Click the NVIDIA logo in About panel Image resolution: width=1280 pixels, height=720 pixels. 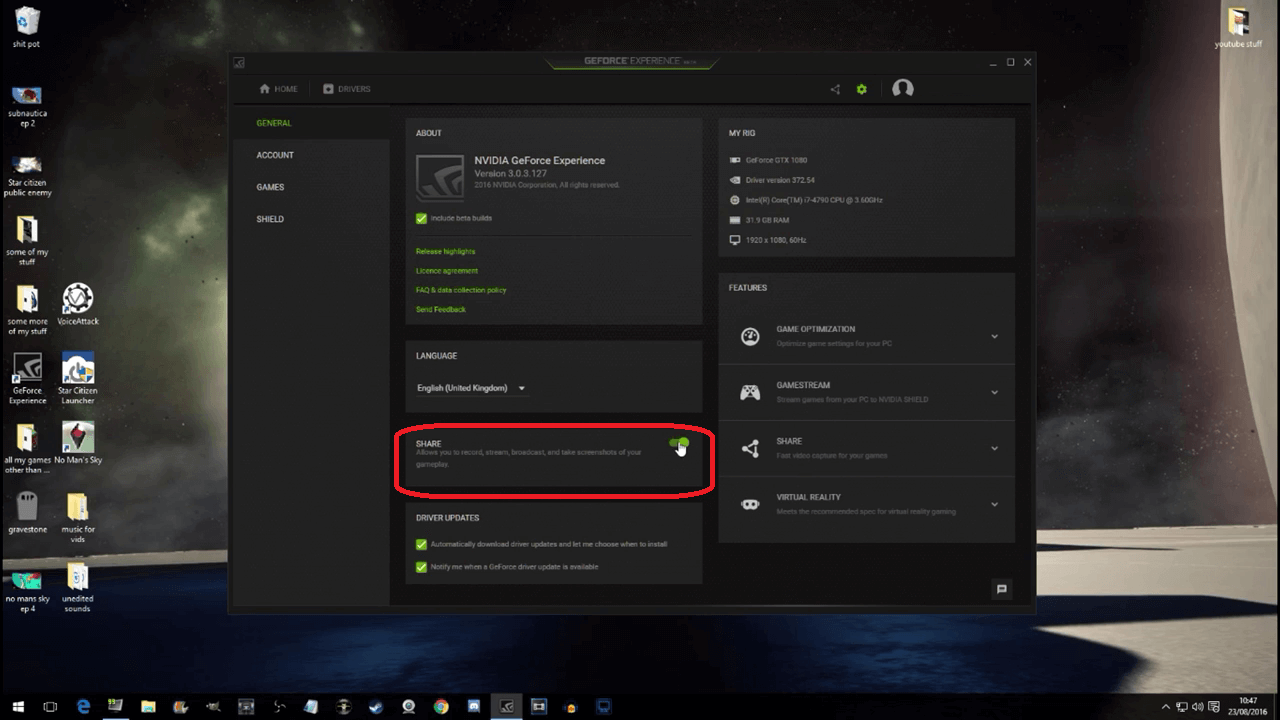[440, 178]
